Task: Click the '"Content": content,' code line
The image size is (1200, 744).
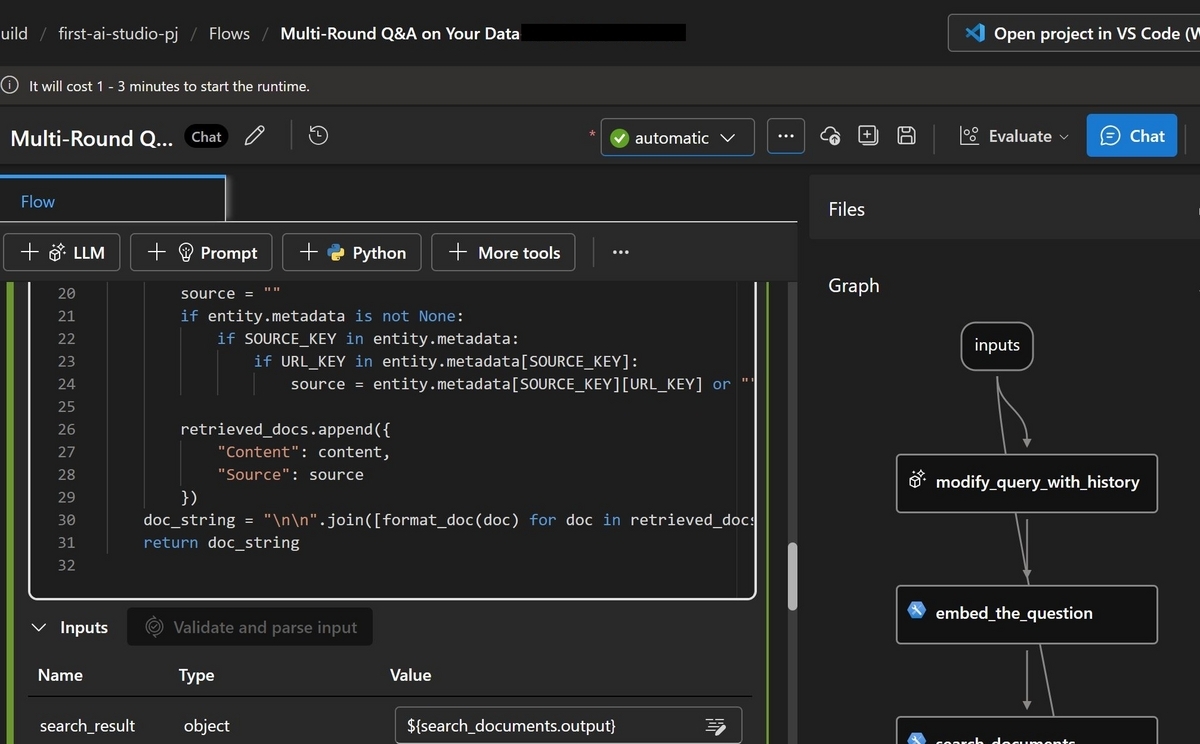Action: click(303, 452)
